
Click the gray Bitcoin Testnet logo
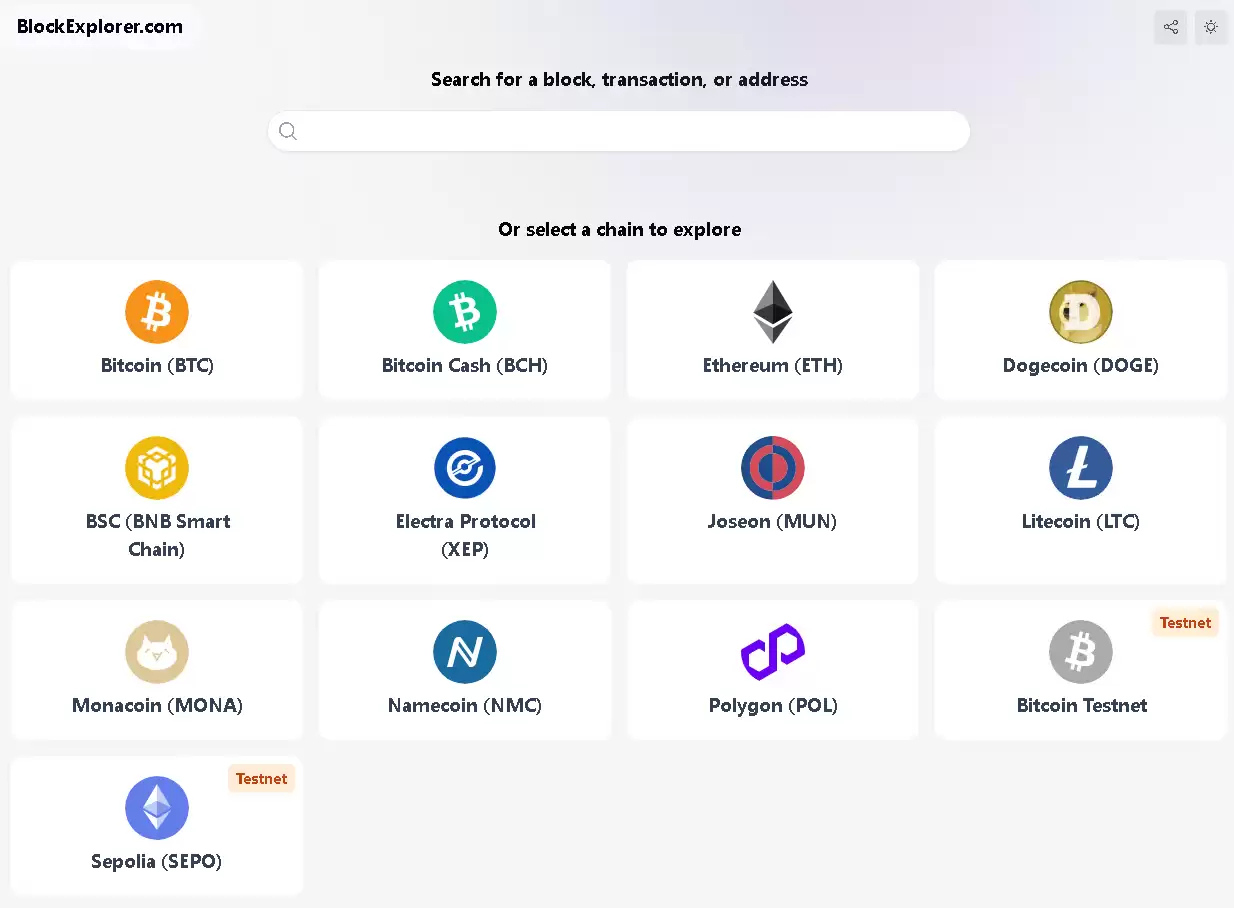(x=1081, y=652)
